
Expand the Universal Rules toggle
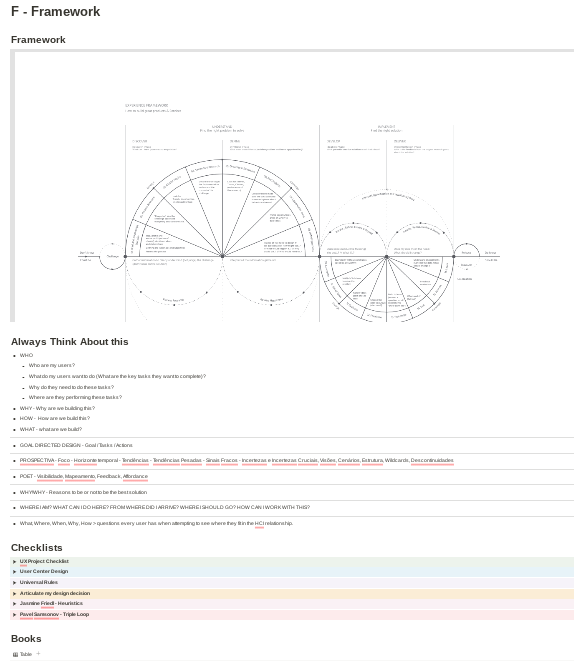click(x=14, y=583)
